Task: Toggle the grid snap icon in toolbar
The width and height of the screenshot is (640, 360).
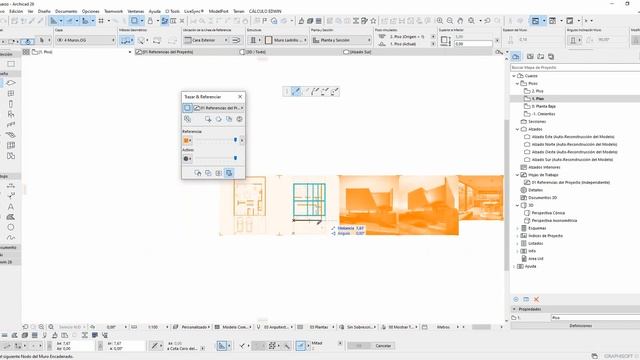Action: [101, 20]
